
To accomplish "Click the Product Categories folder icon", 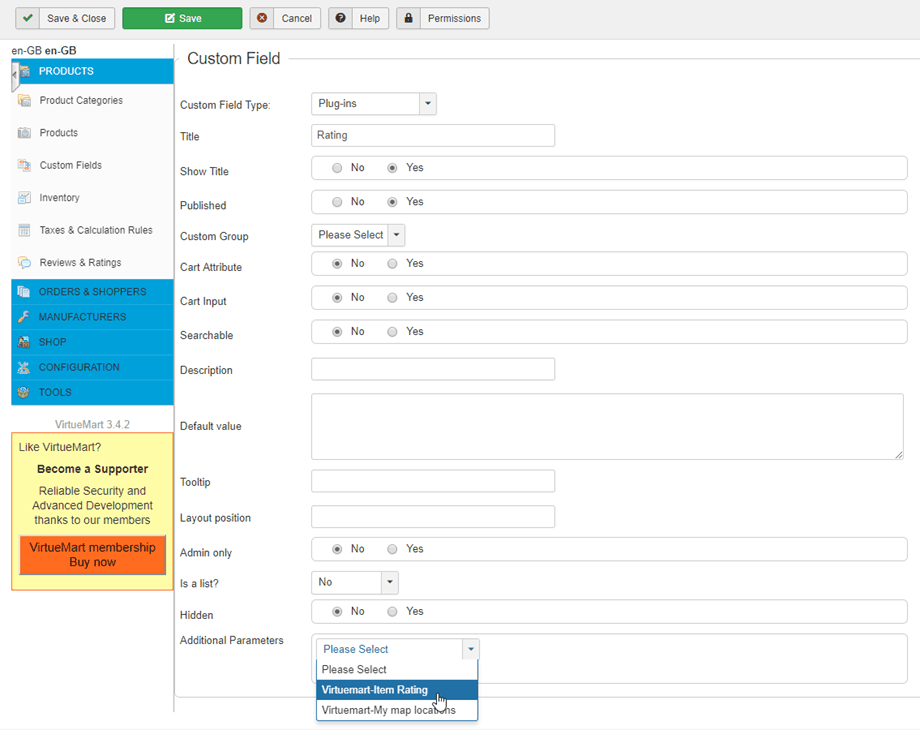I will pyautogui.click(x=24, y=100).
